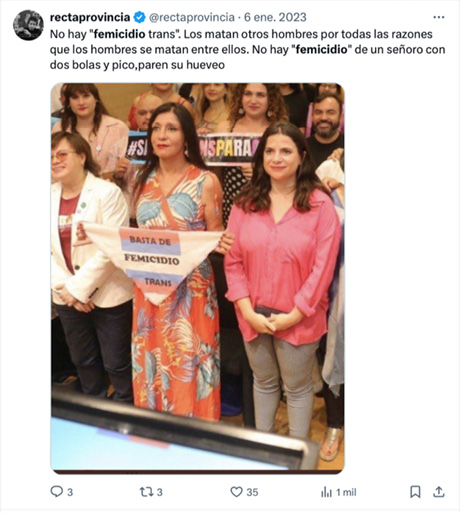Click the reply count number 3
This screenshot has height=513, width=466.
pos(70,492)
